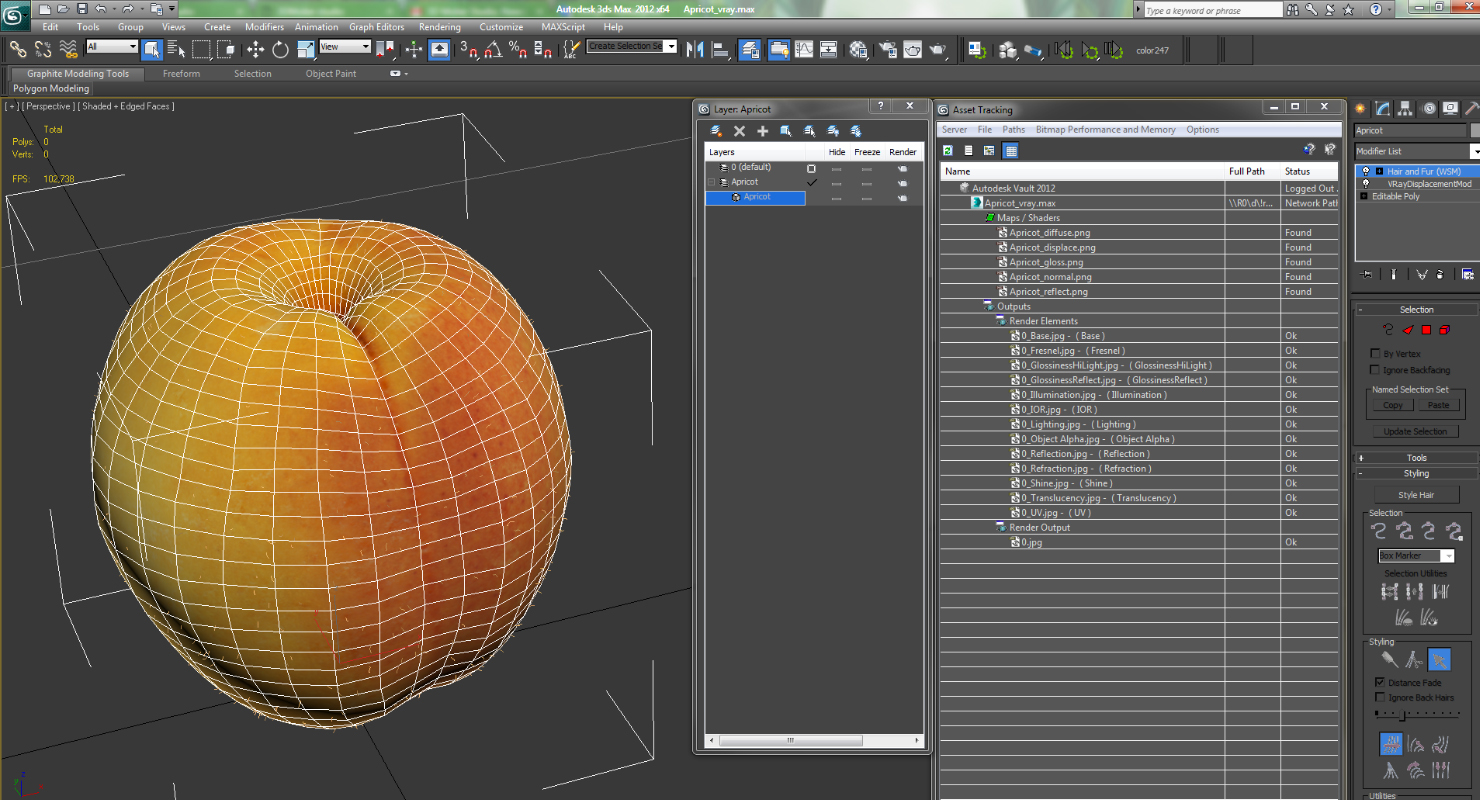The height and width of the screenshot is (800, 1480).
Task: Open the Rendering menu
Action: [440, 27]
